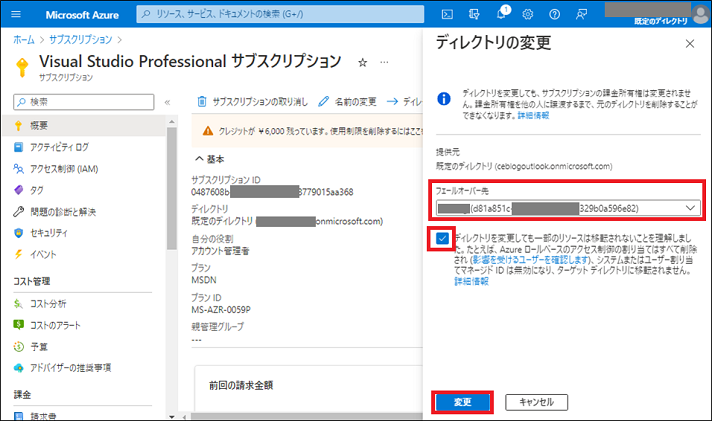Click the キャンセル button
This screenshot has height=421, width=712.
pos(536,402)
